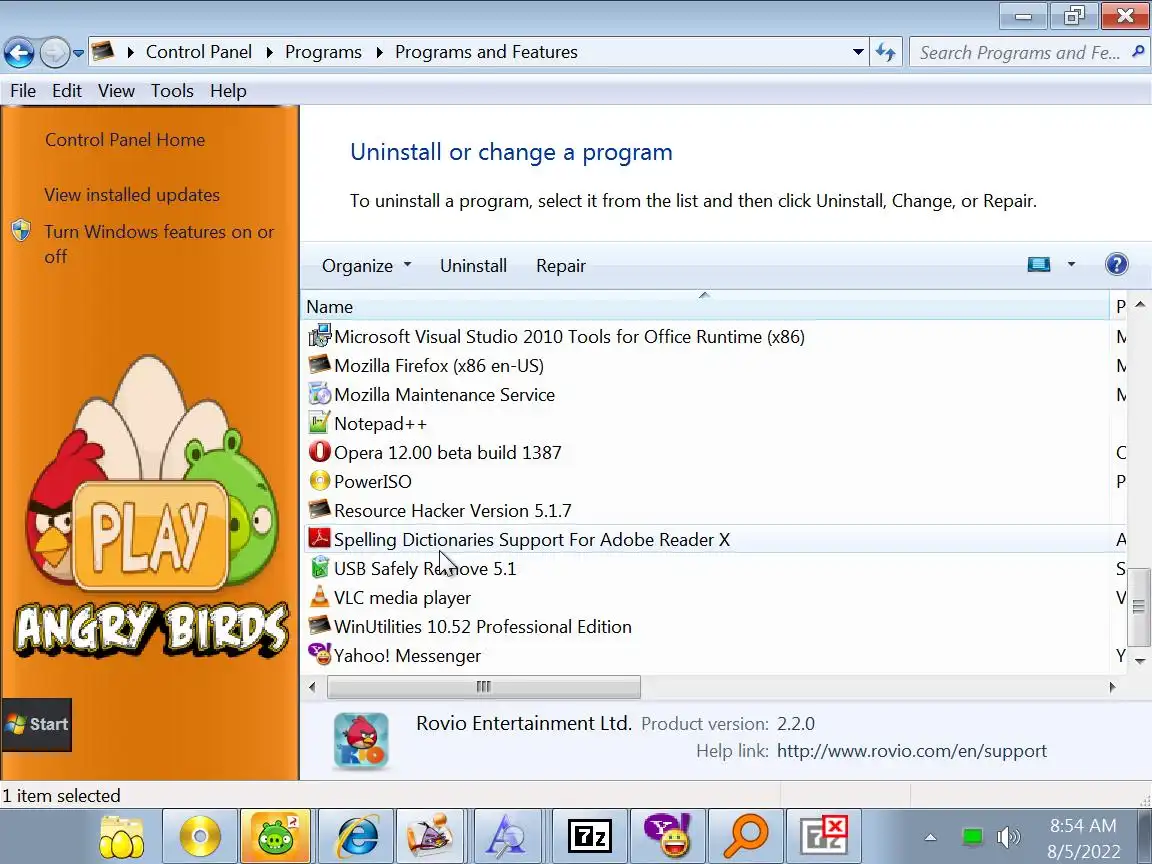Open the Help menu
The width and height of the screenshot is (1152, 864).
coord(228,91)
